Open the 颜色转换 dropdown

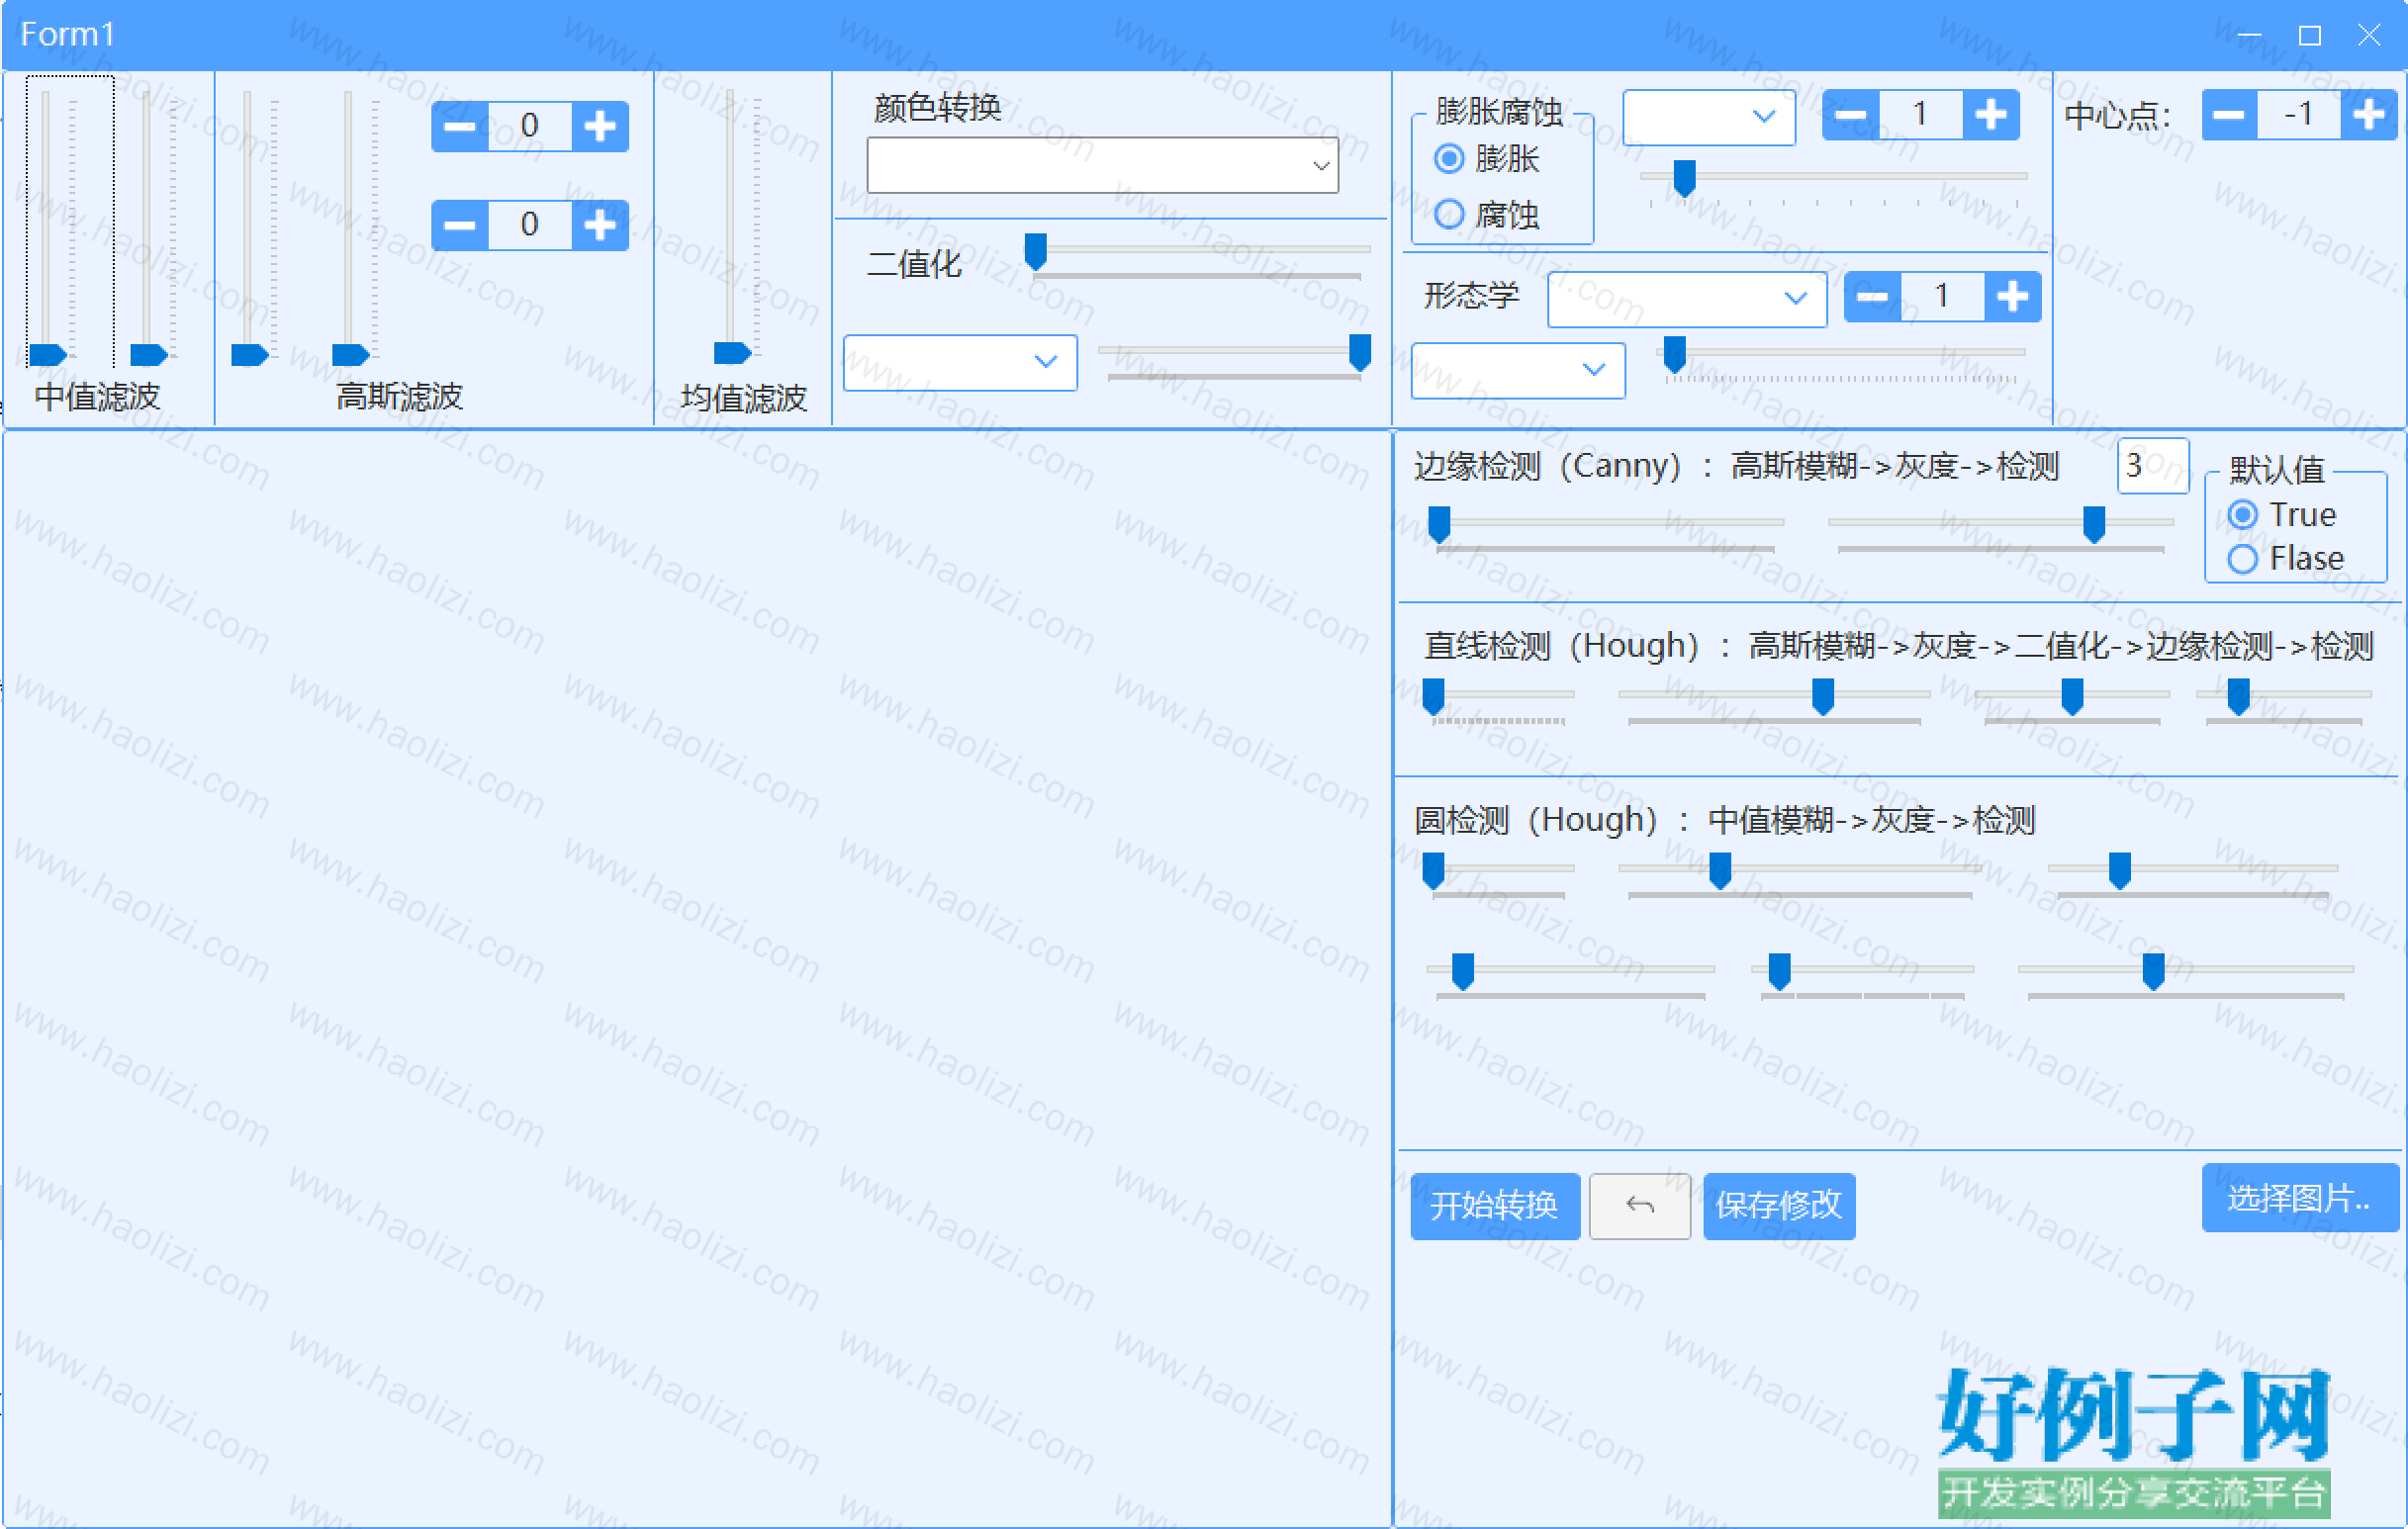click(x=1103, y=166)
